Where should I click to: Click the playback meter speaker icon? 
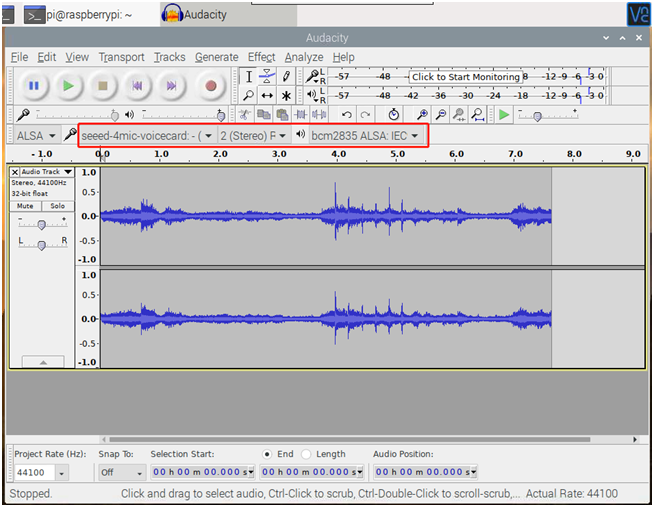point(312,95)
